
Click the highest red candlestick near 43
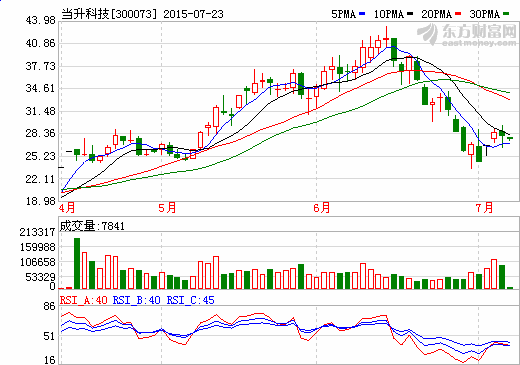pos(386,37)
